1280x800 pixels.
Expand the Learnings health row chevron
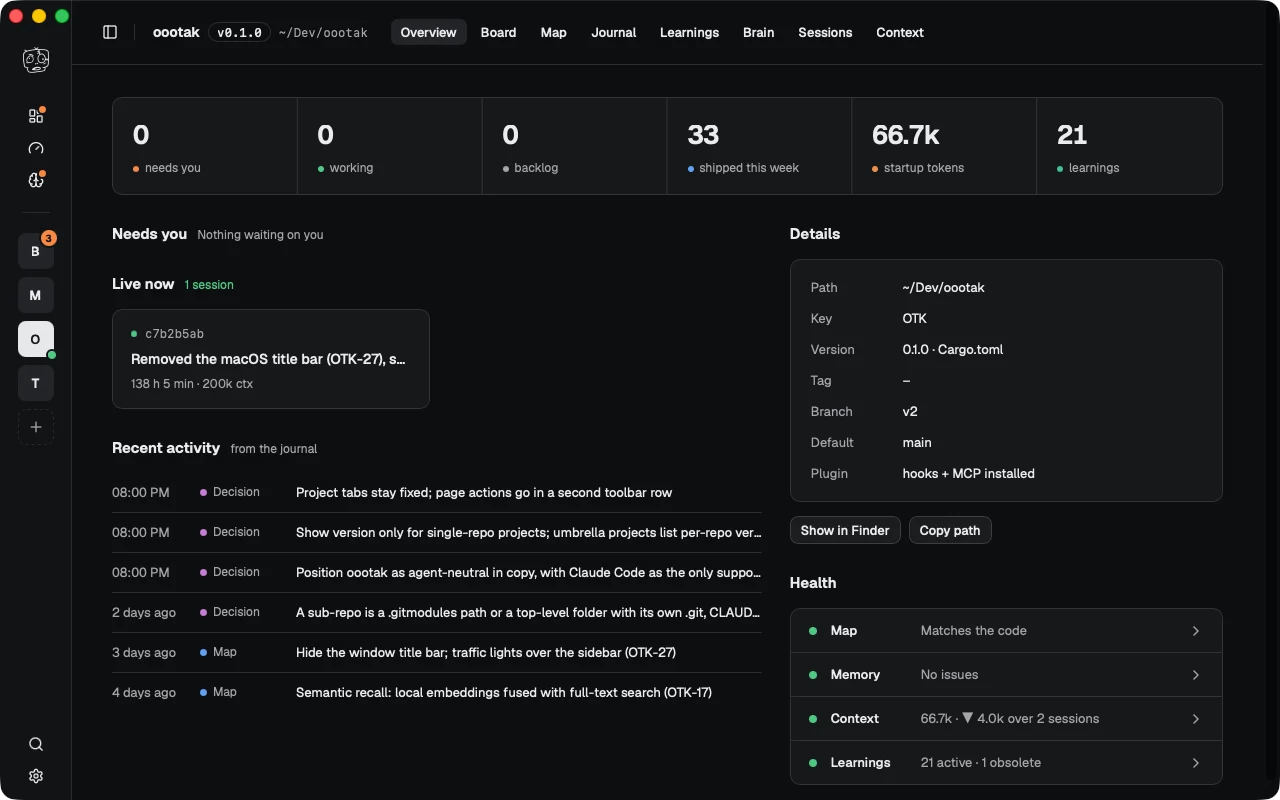click(1196, 763)
